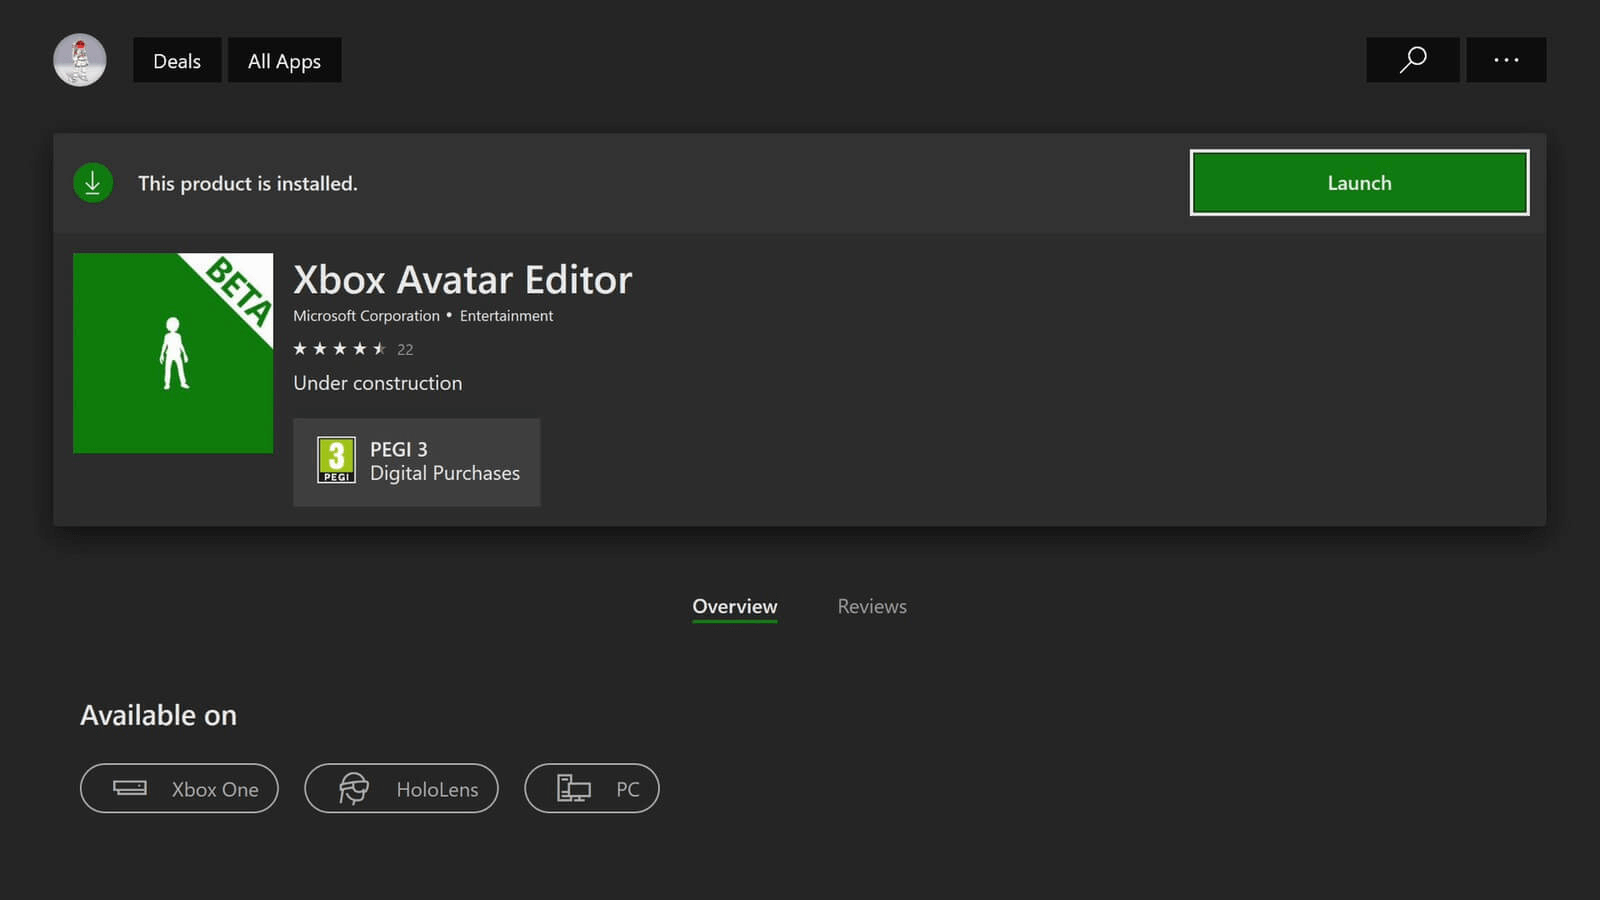Click the PEGI 3 label
The width and height of the screenshot is (1600, 900).
point(398,449)
